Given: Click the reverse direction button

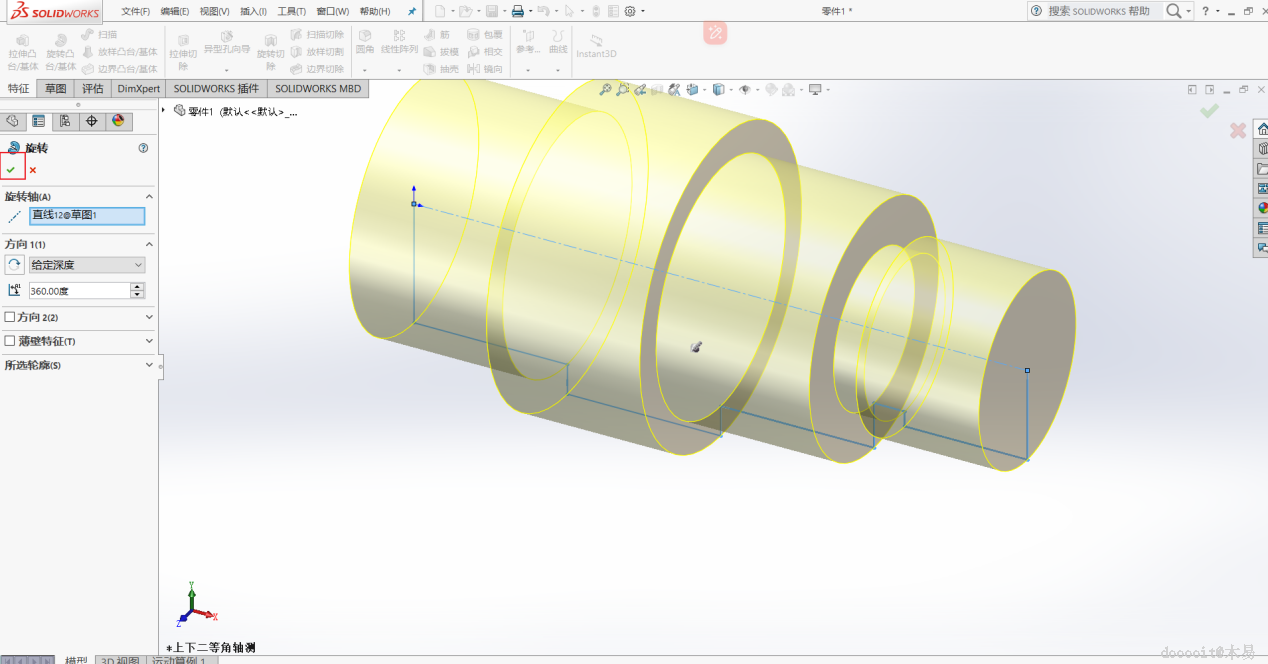Looking at the screenshot, I should click(x=14, y=265).
